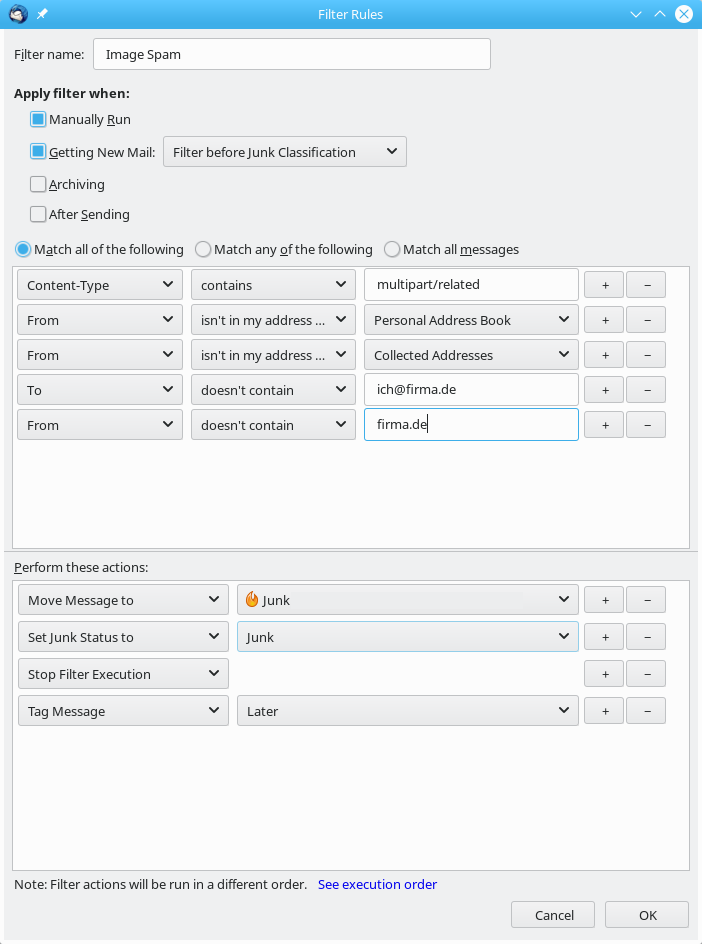Screen dimensions: 702x944
Task: Add condition after ich@firma.de row
Action: pos(604,390)
